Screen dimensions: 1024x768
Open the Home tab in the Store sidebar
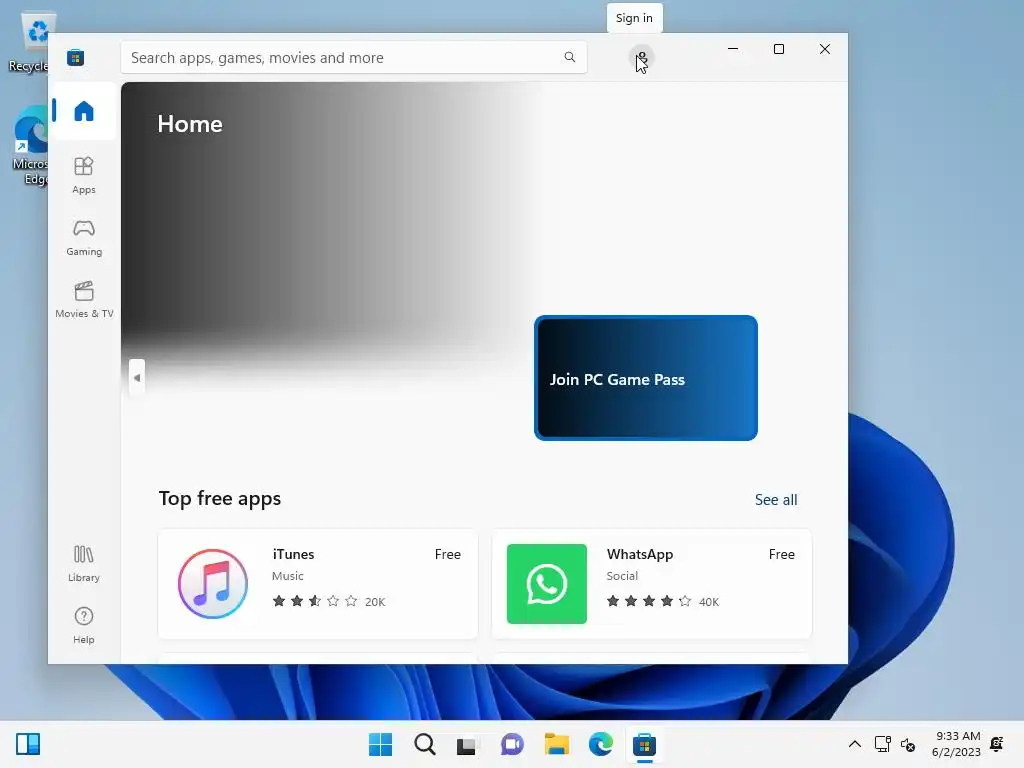click(x=84, y=111)
